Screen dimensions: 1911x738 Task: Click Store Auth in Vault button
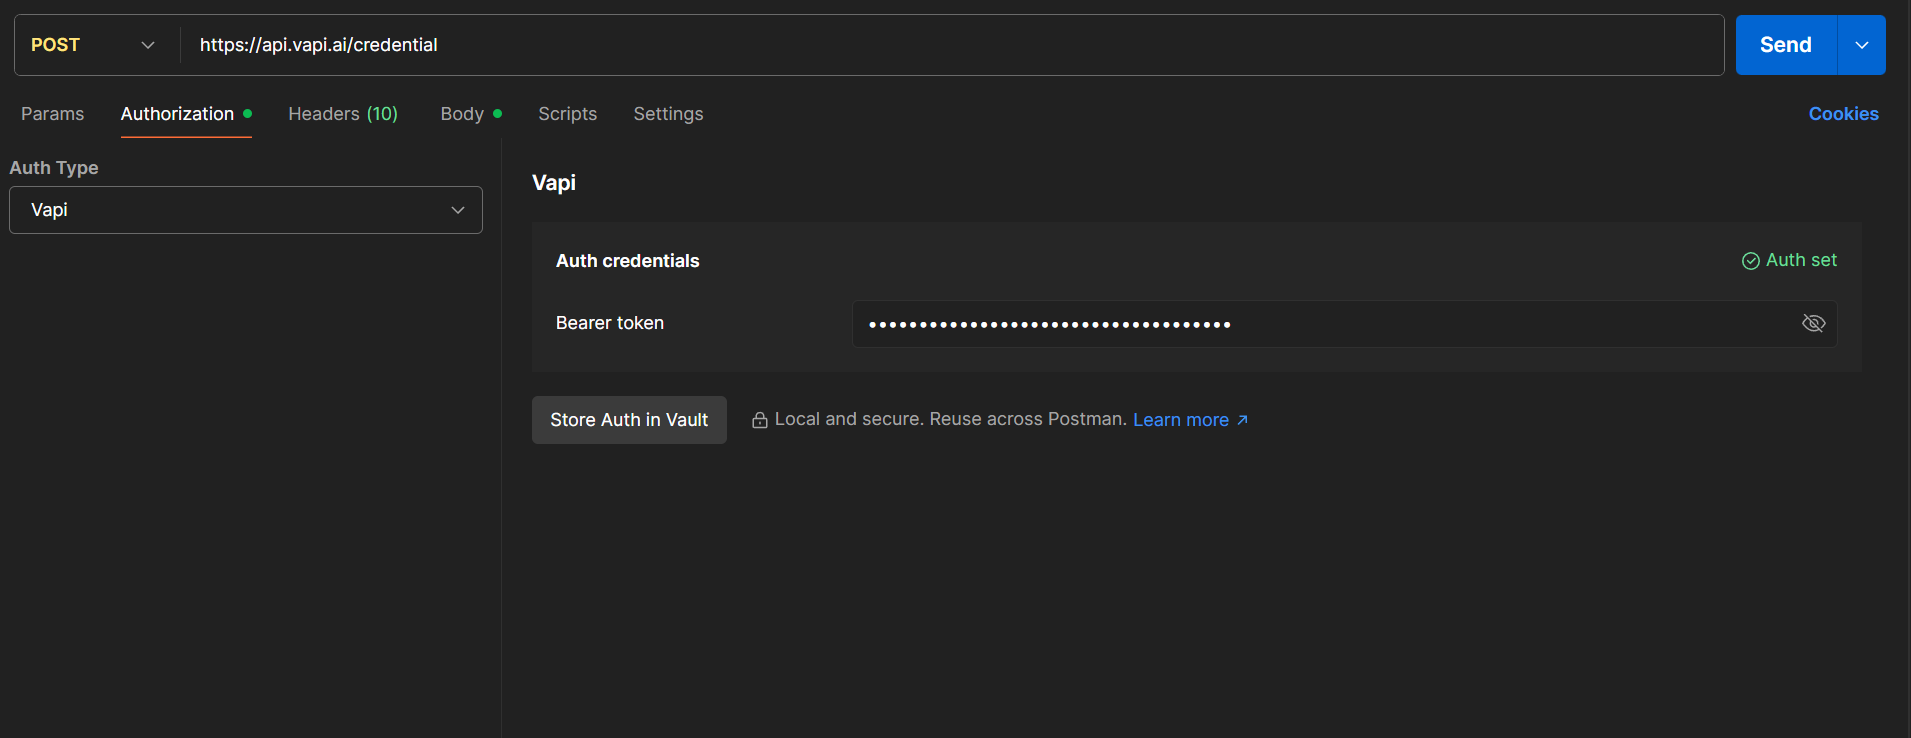pyautogui.click(x=629, y=420)
